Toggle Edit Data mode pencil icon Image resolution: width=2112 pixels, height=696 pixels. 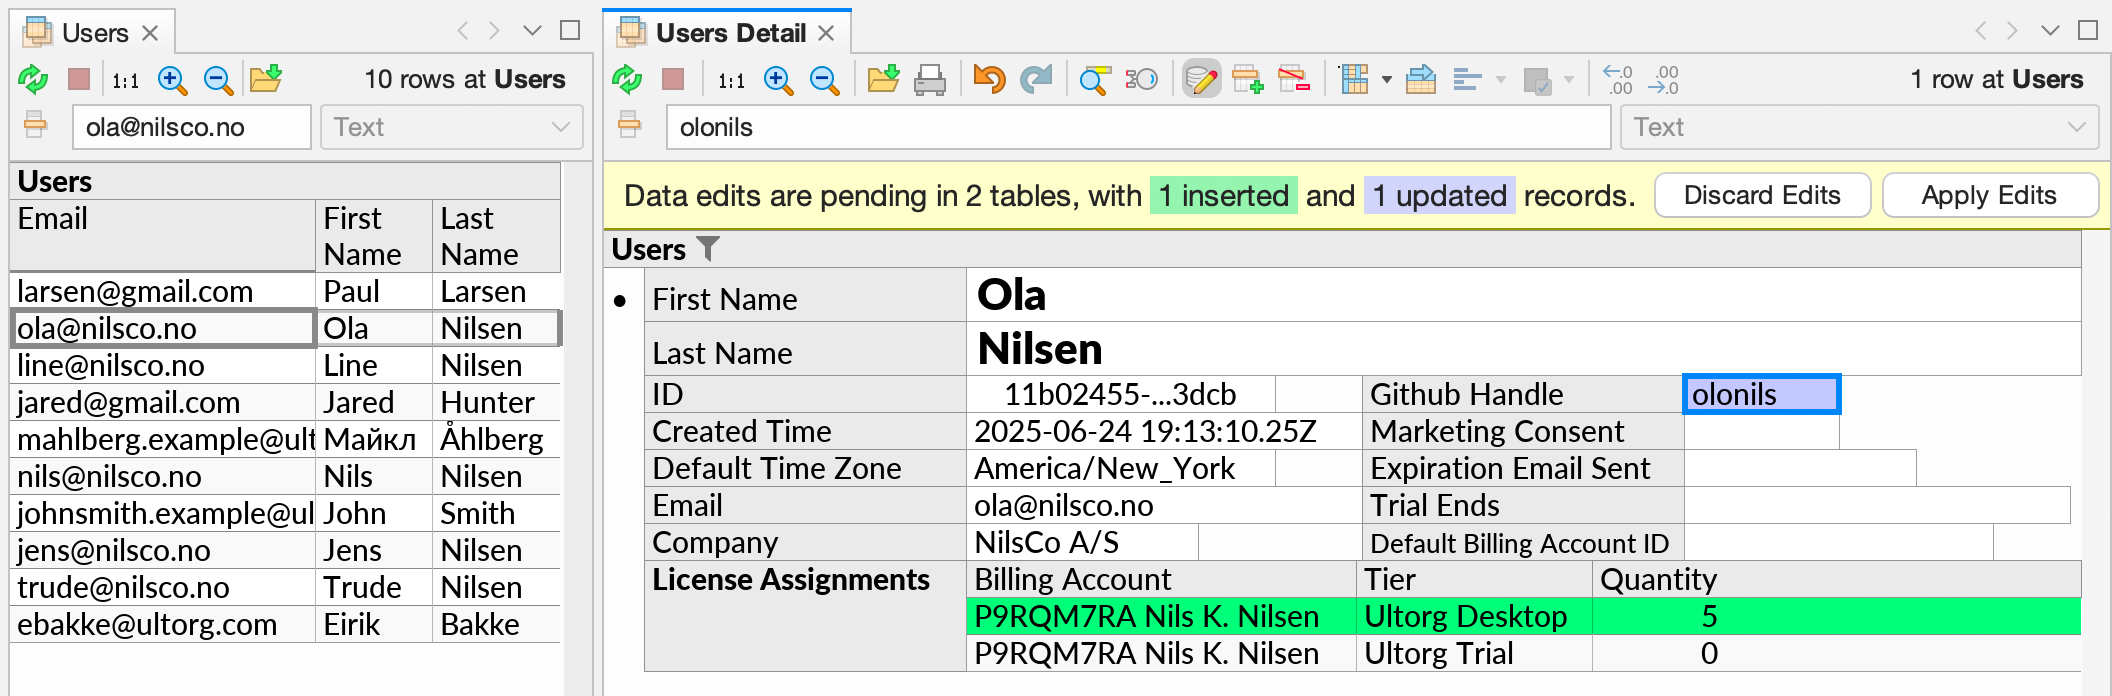pyautogui.click(x=1201, y=79)
